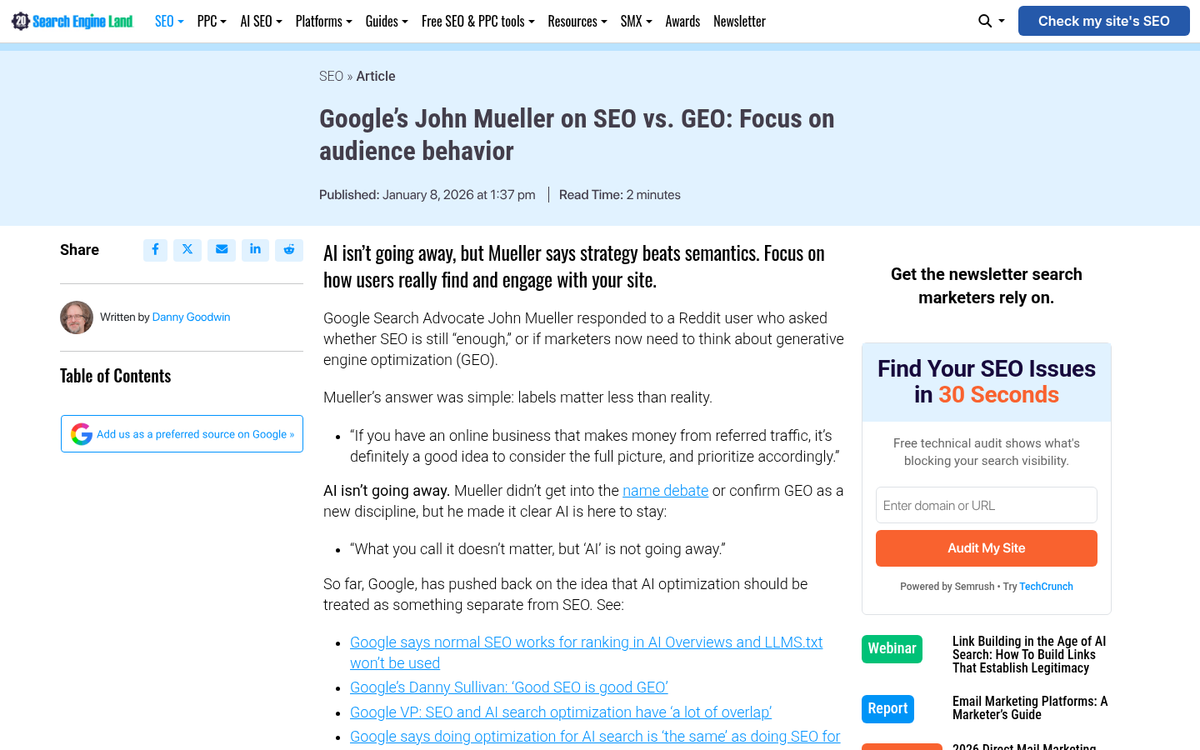The image size is (1200, 750).
Task: Share the article on Reddit
Action: [x=289, y=250]
